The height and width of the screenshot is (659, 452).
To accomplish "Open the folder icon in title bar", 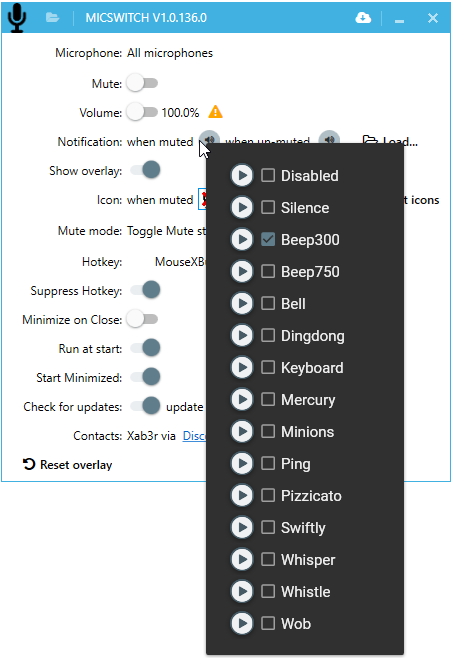I will [52, 18].
